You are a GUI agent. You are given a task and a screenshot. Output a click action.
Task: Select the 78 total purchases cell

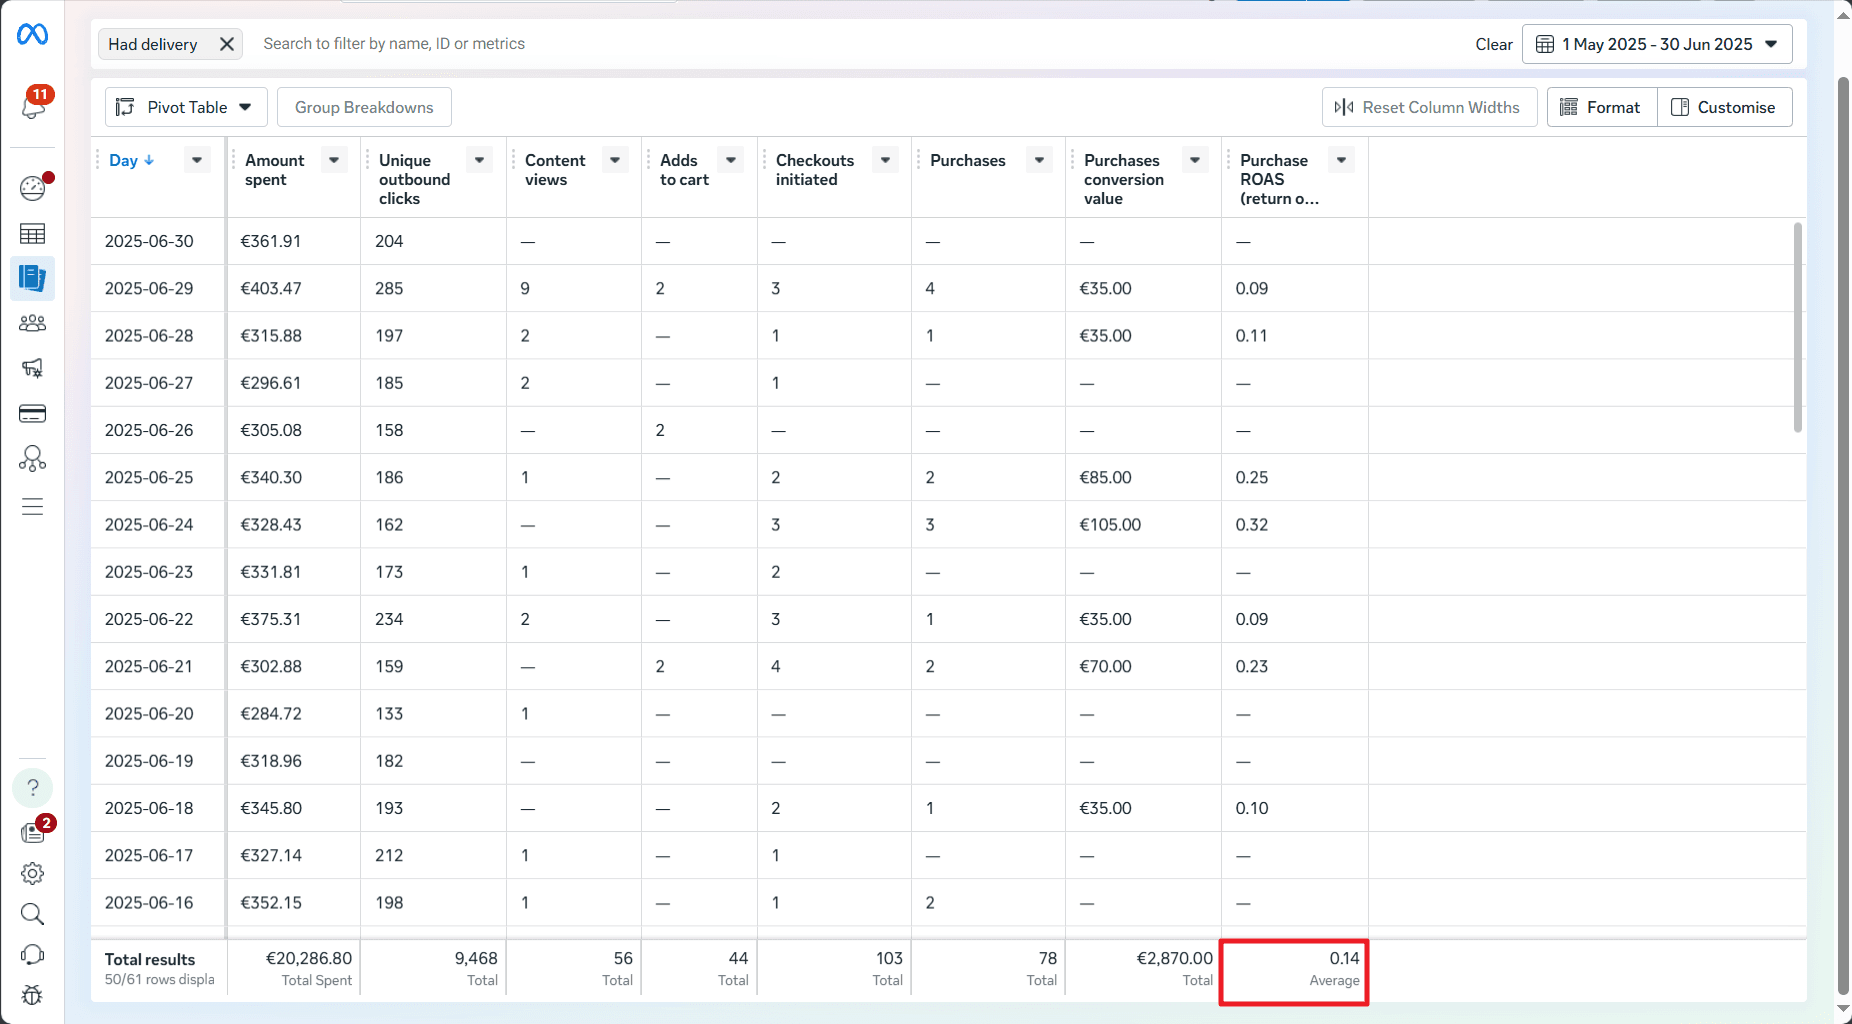click(988, 968)
